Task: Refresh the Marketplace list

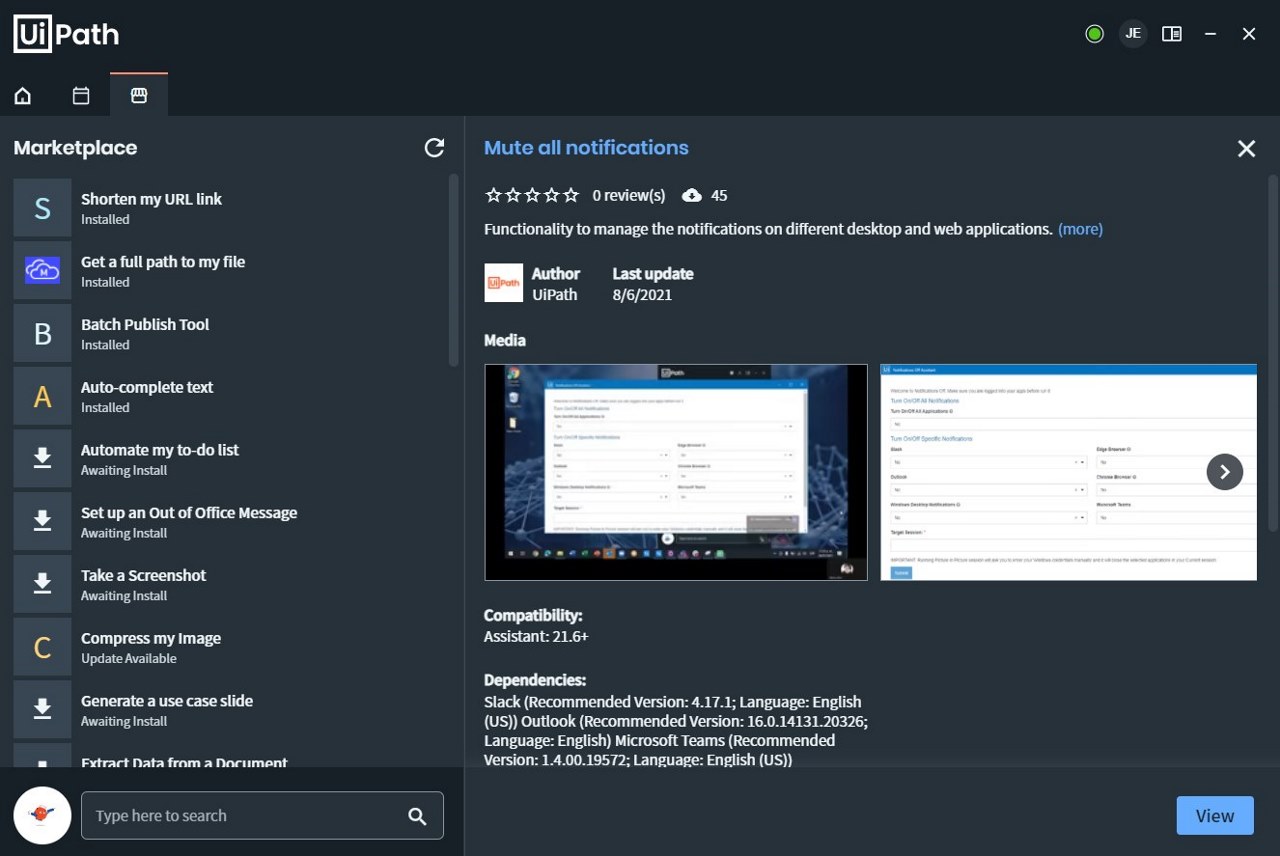Action: [434, 148]
